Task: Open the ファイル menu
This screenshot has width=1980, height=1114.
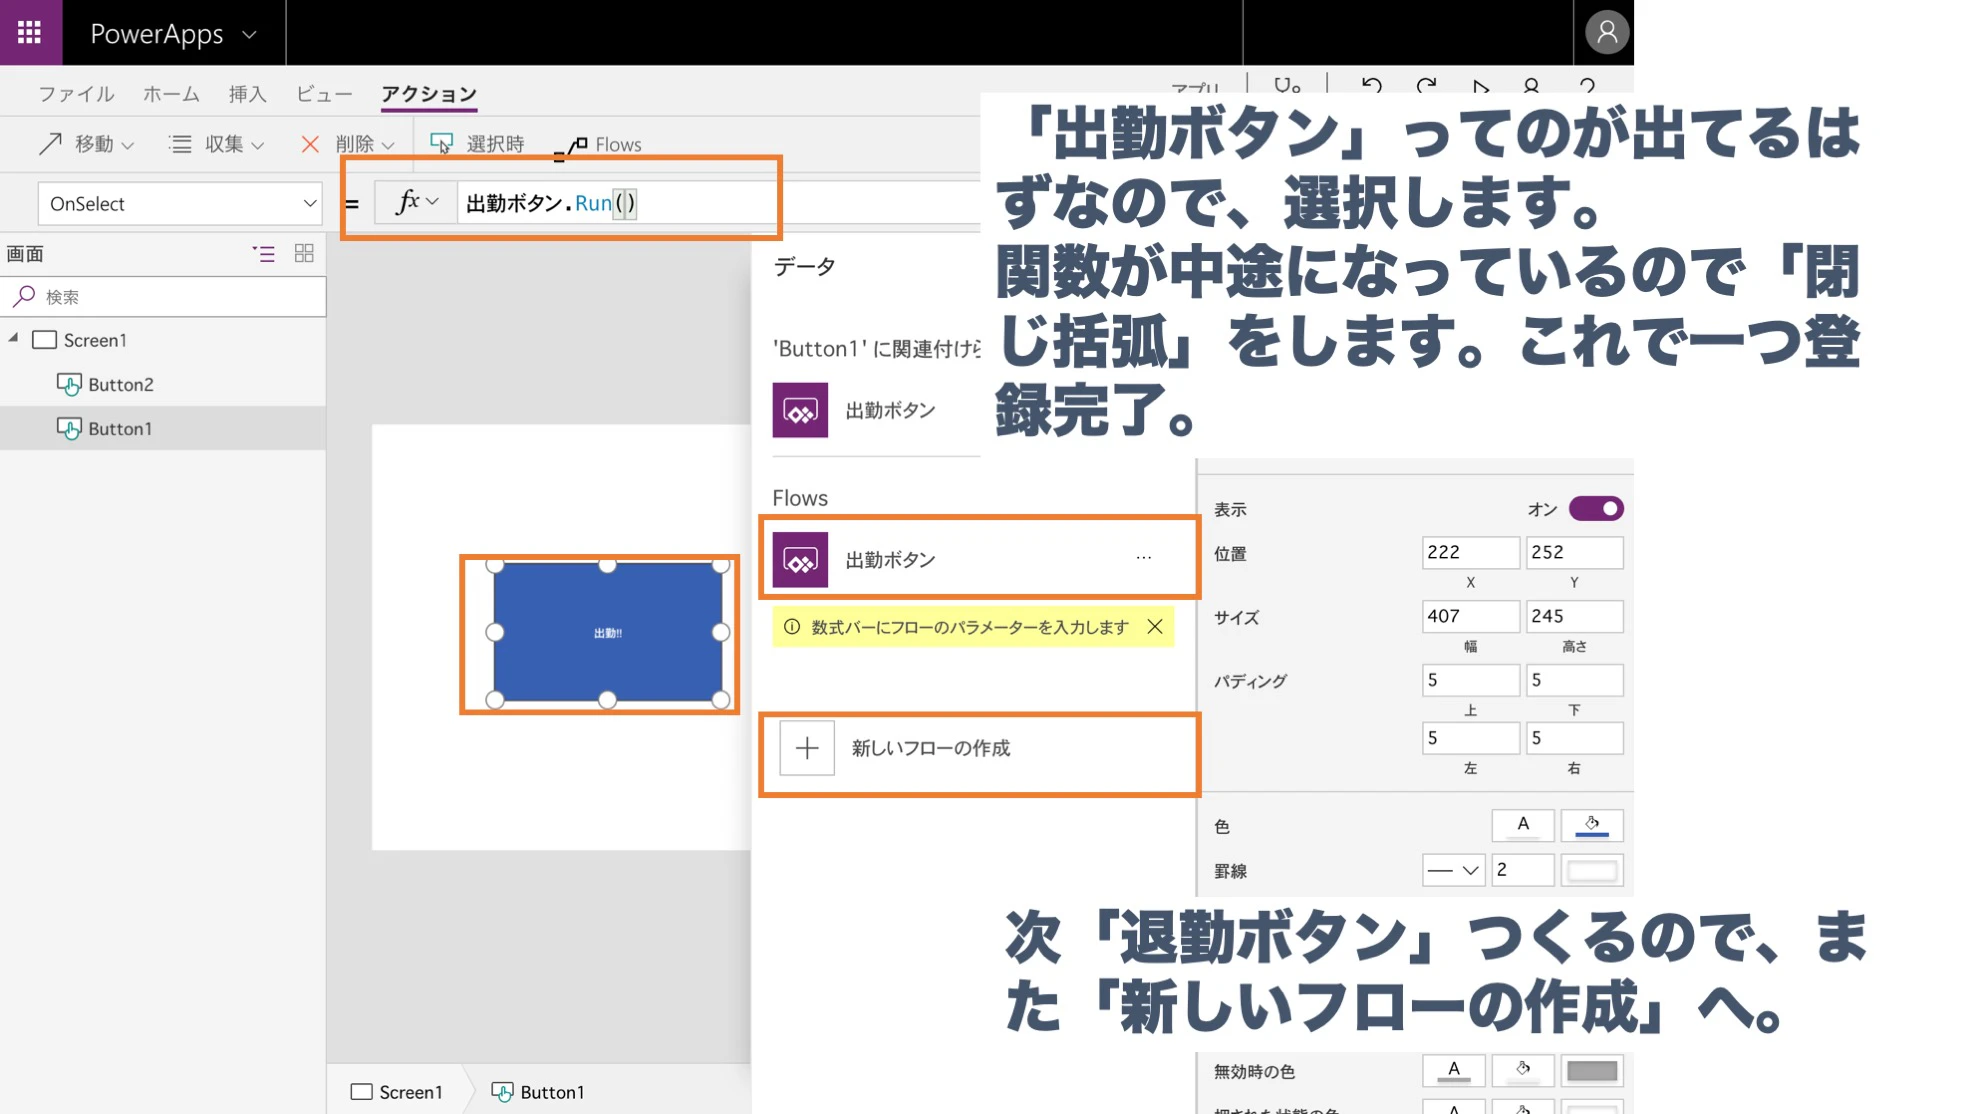Action: pos(76,94)
